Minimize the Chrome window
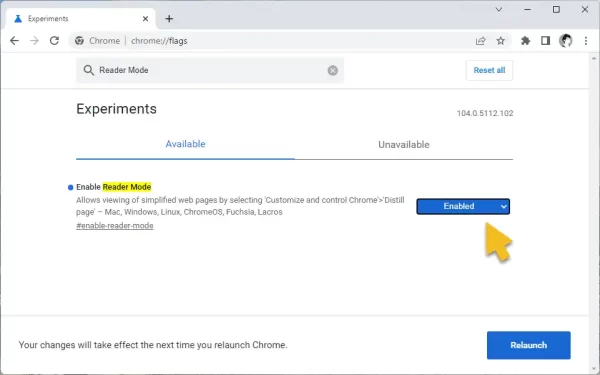 coord(528,10)
